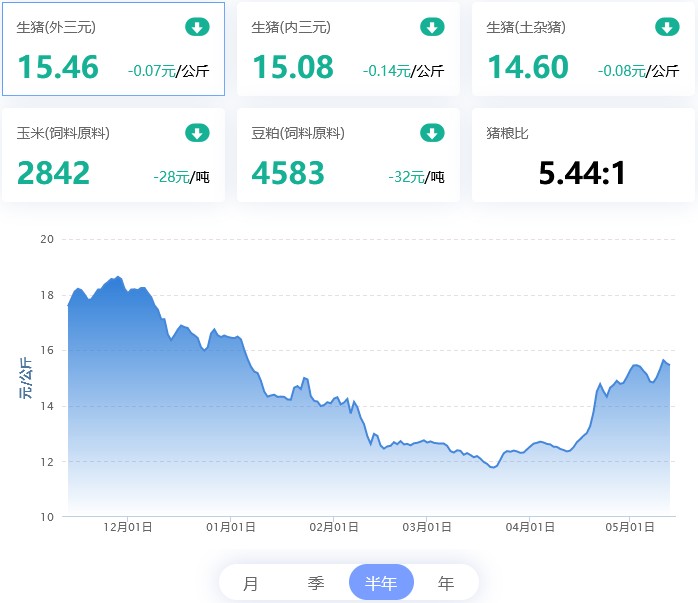
Task: Click the down-arrow icon on 豆粕 card
Action: pos(432,133)
